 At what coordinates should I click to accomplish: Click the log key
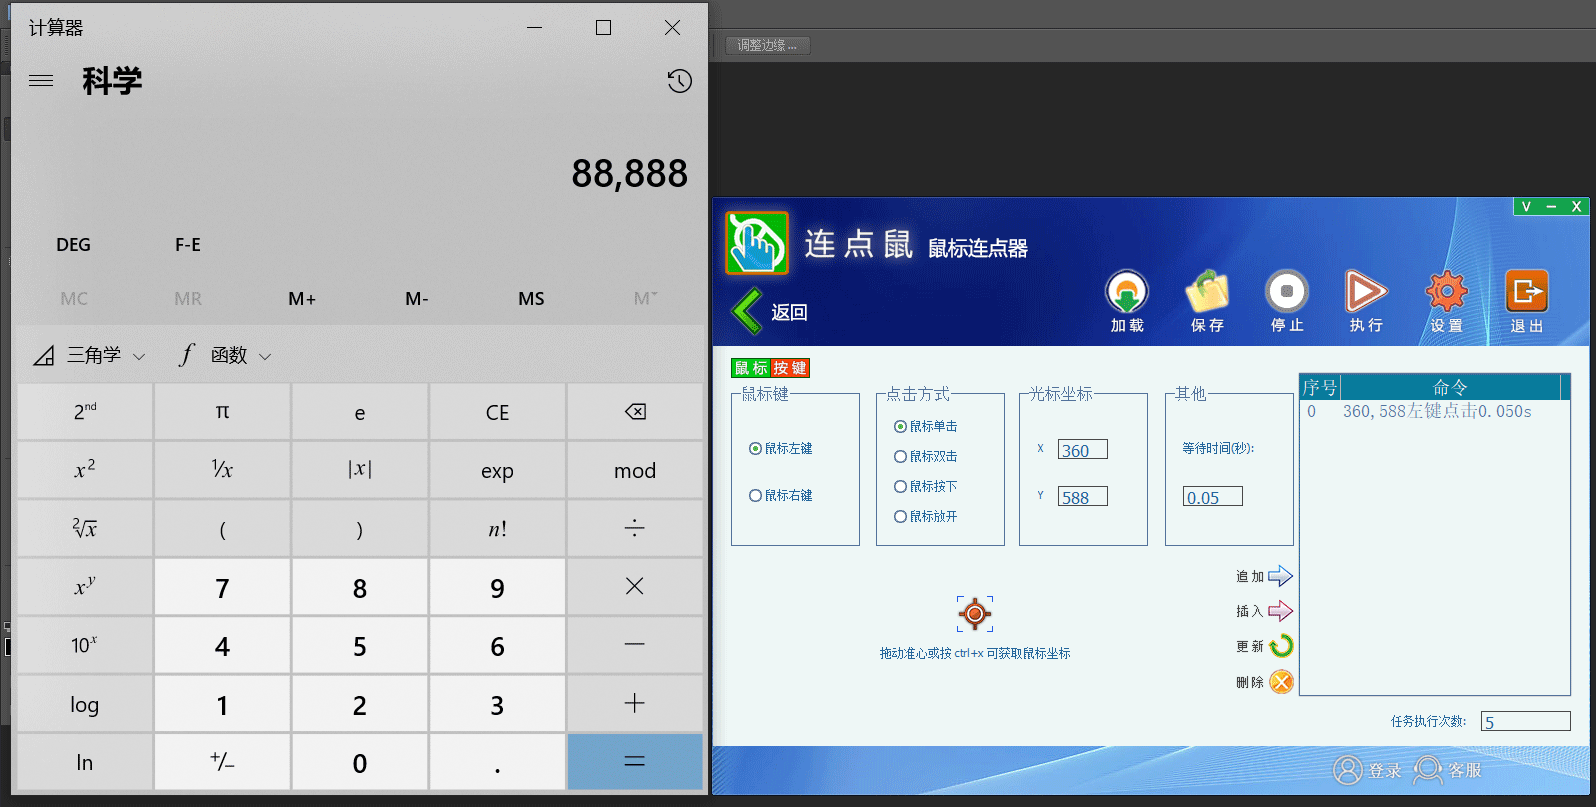tap(85, 704)
